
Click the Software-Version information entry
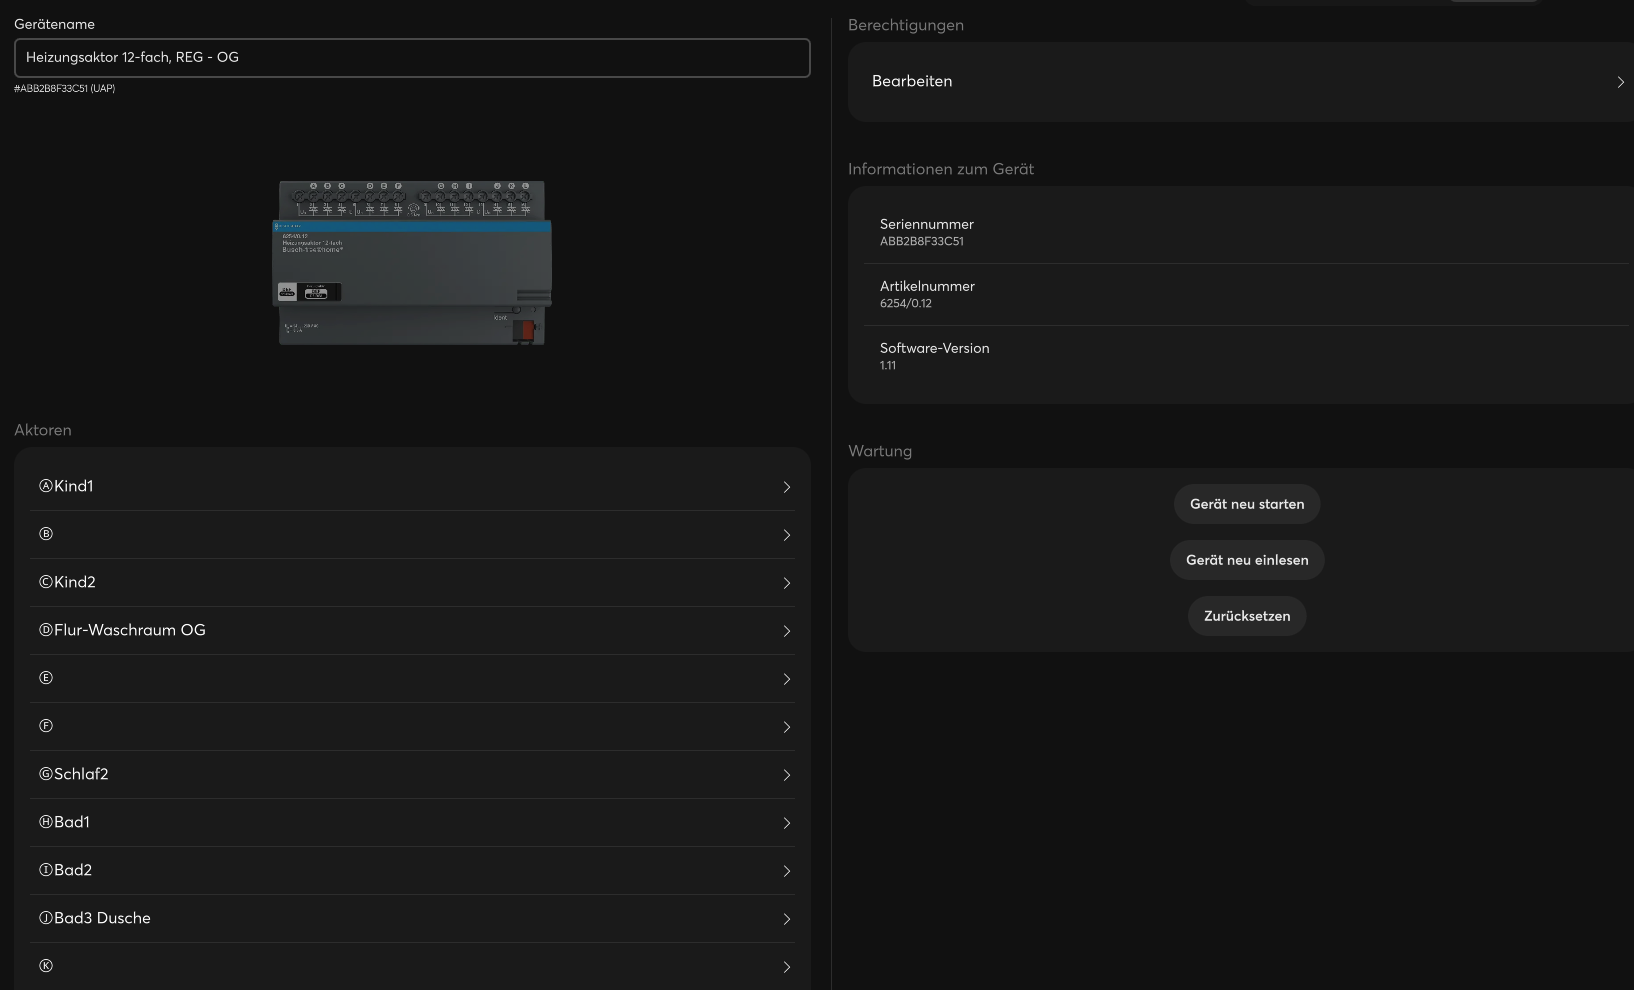(x=1240, y=356)
